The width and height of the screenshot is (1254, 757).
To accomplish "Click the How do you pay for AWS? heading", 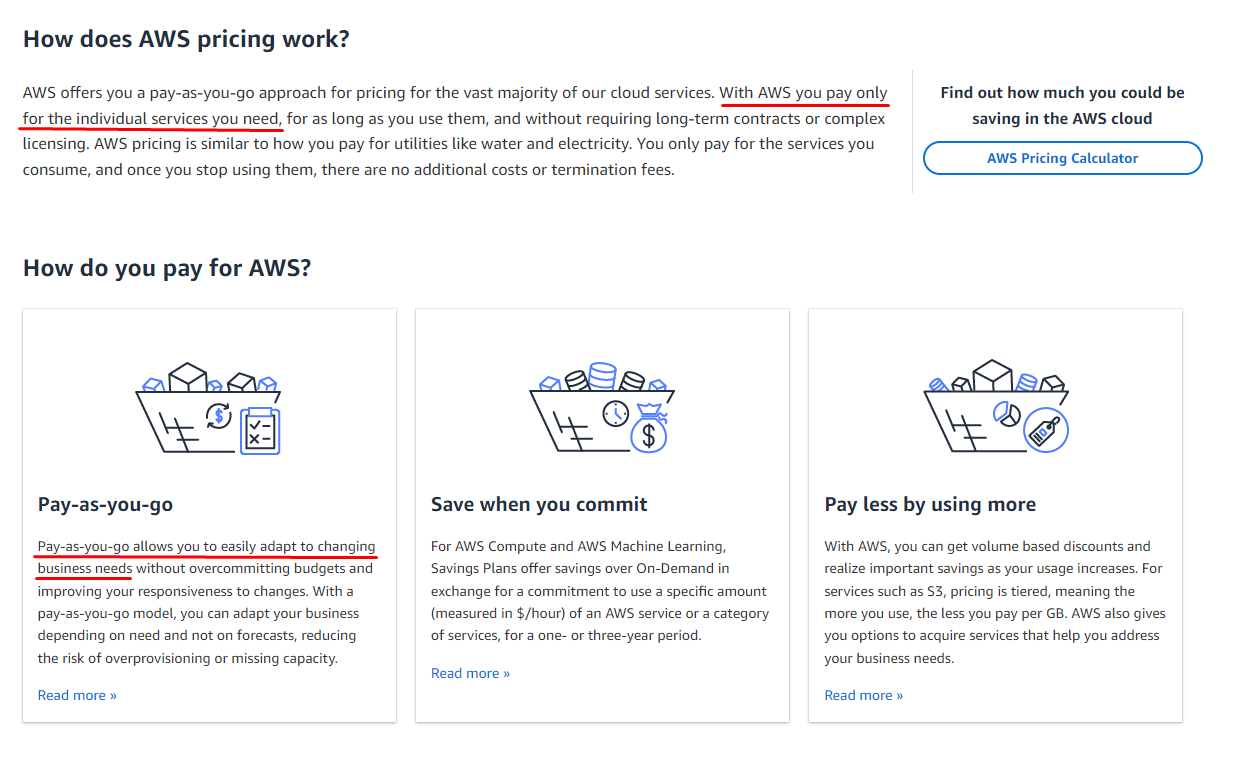I will 167,268.
